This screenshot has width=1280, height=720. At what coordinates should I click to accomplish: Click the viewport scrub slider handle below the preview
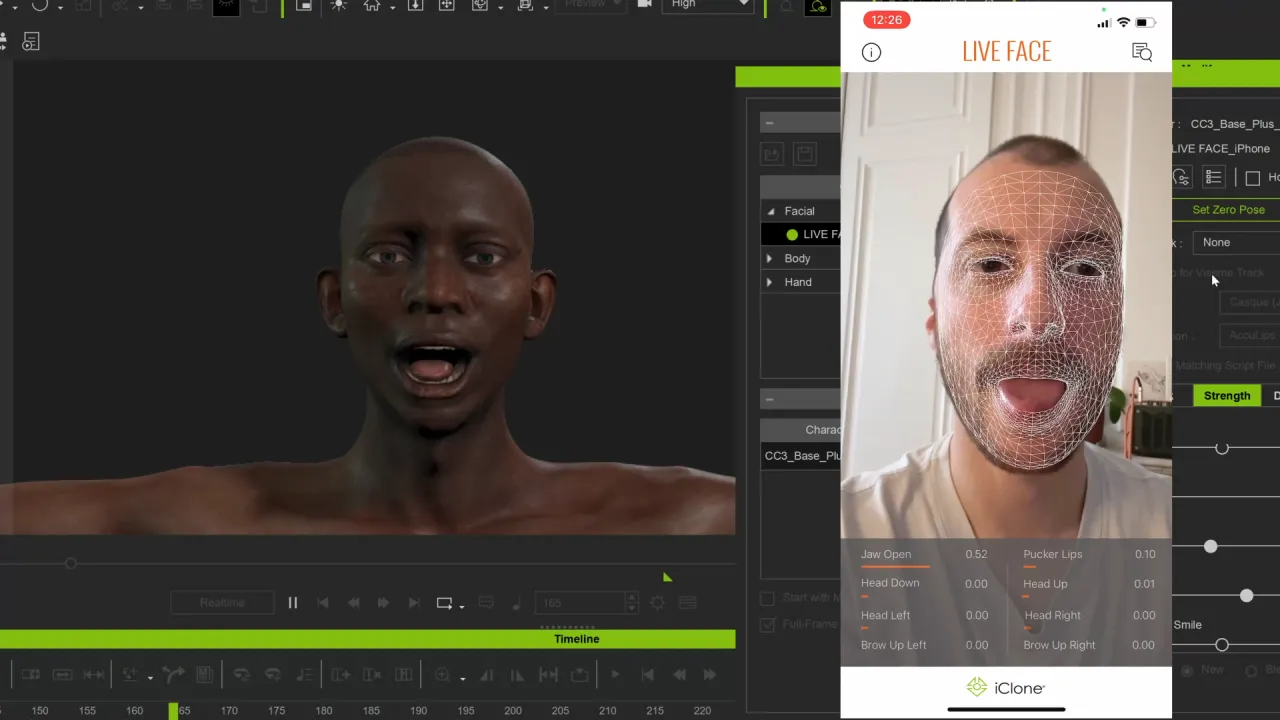click(71, 563)
